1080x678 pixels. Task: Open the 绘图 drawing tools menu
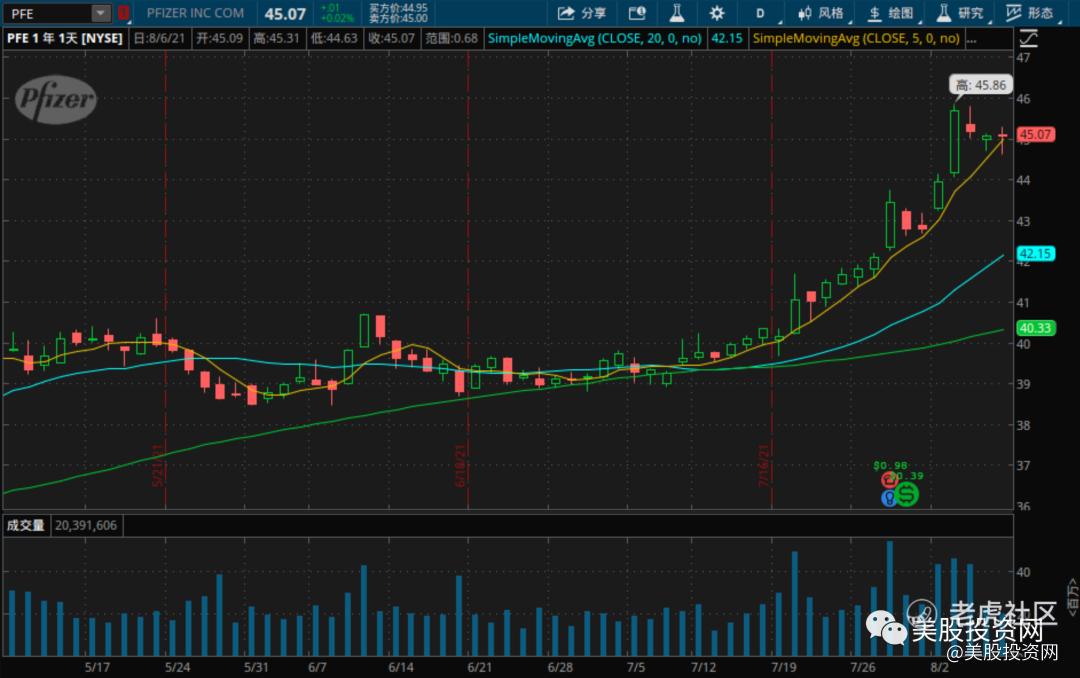point(891,13)
